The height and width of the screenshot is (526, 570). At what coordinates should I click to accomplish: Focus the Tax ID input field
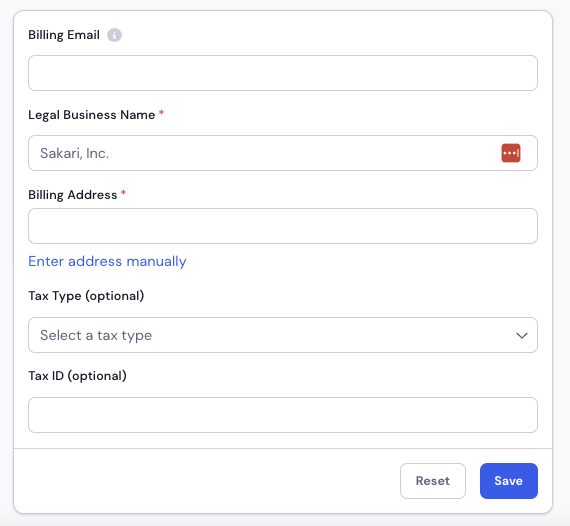pos(283,415)
